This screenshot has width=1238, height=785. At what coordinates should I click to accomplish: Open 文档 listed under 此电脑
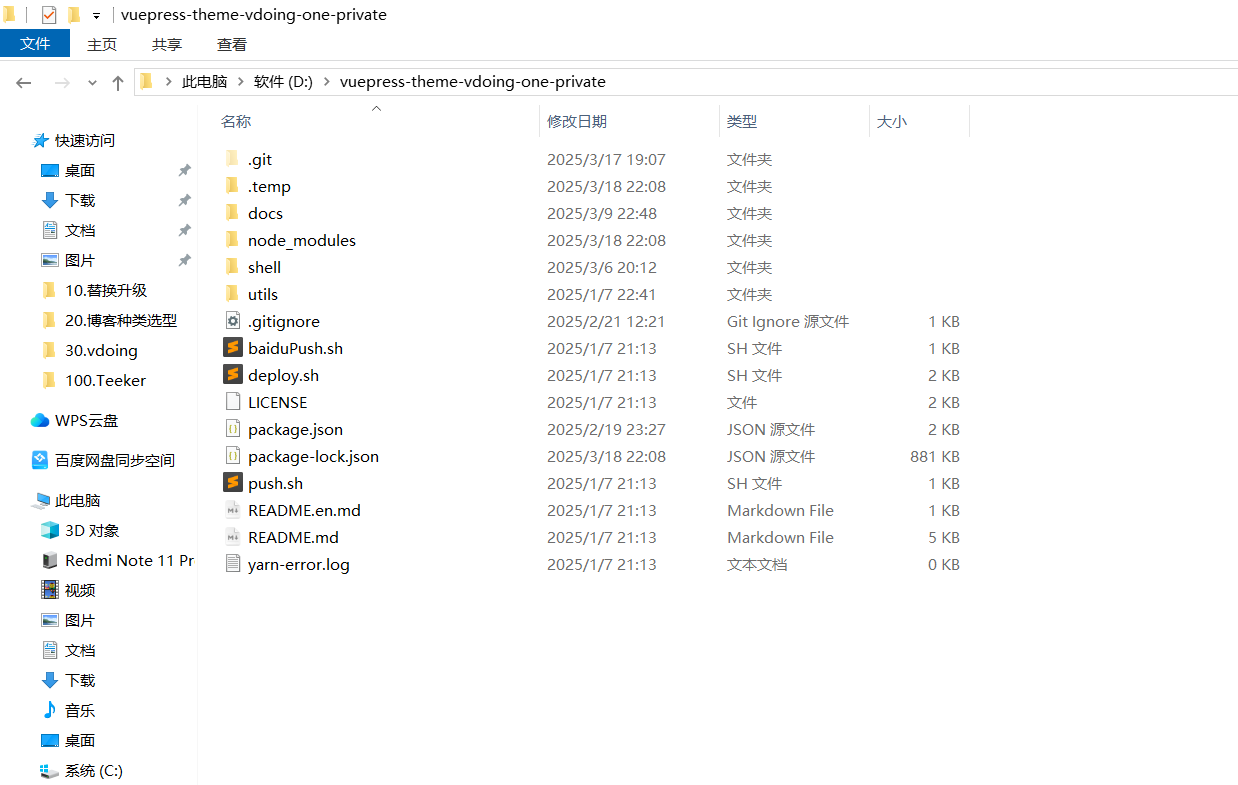80,650
